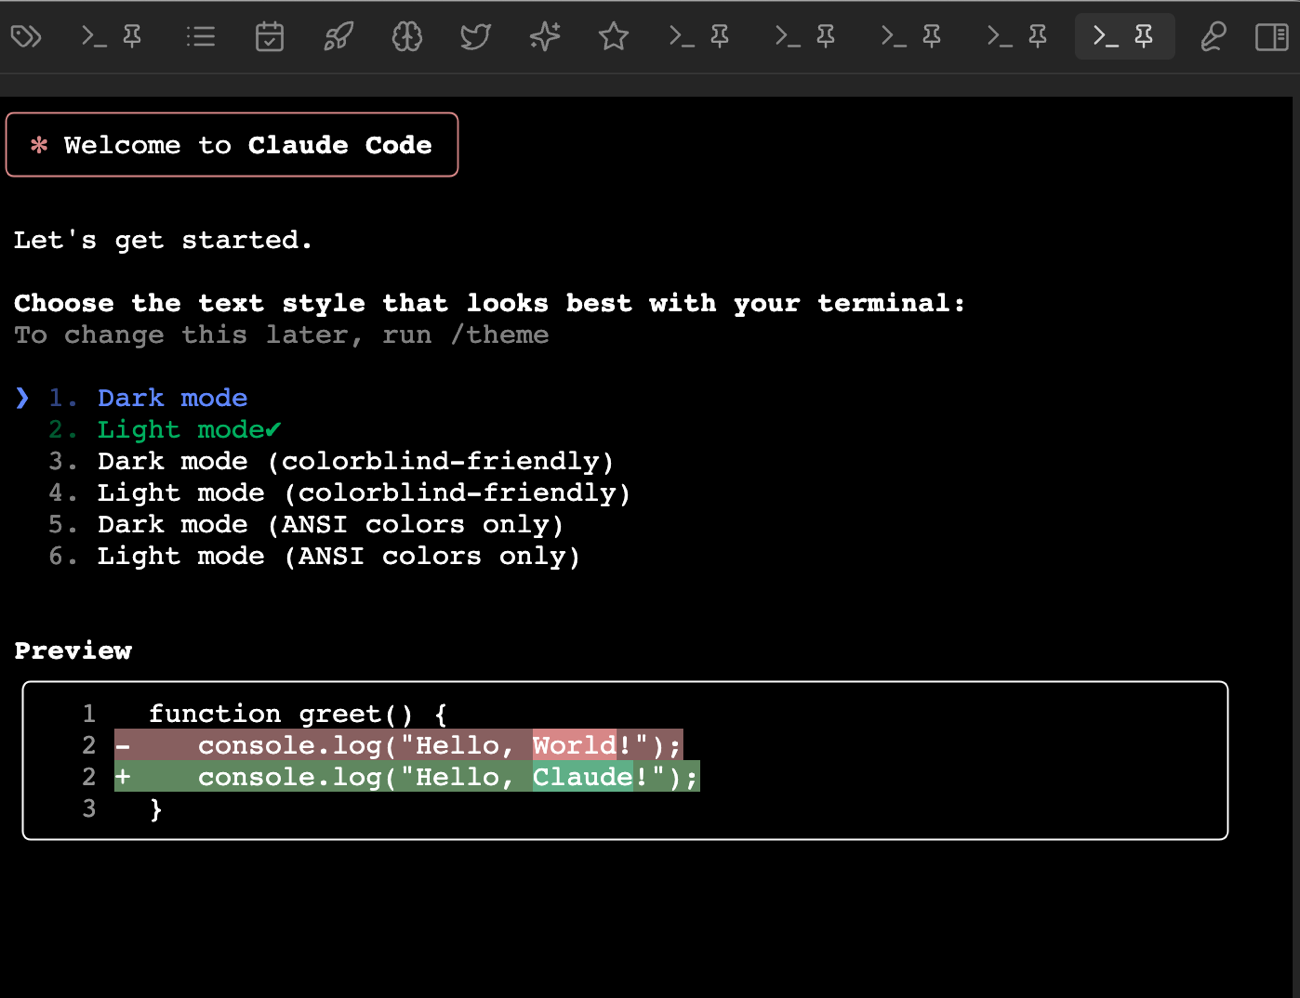Click the sparkles icon in toolbar
The height and width of the screenshot is (998, 1300).
[544, 37]
